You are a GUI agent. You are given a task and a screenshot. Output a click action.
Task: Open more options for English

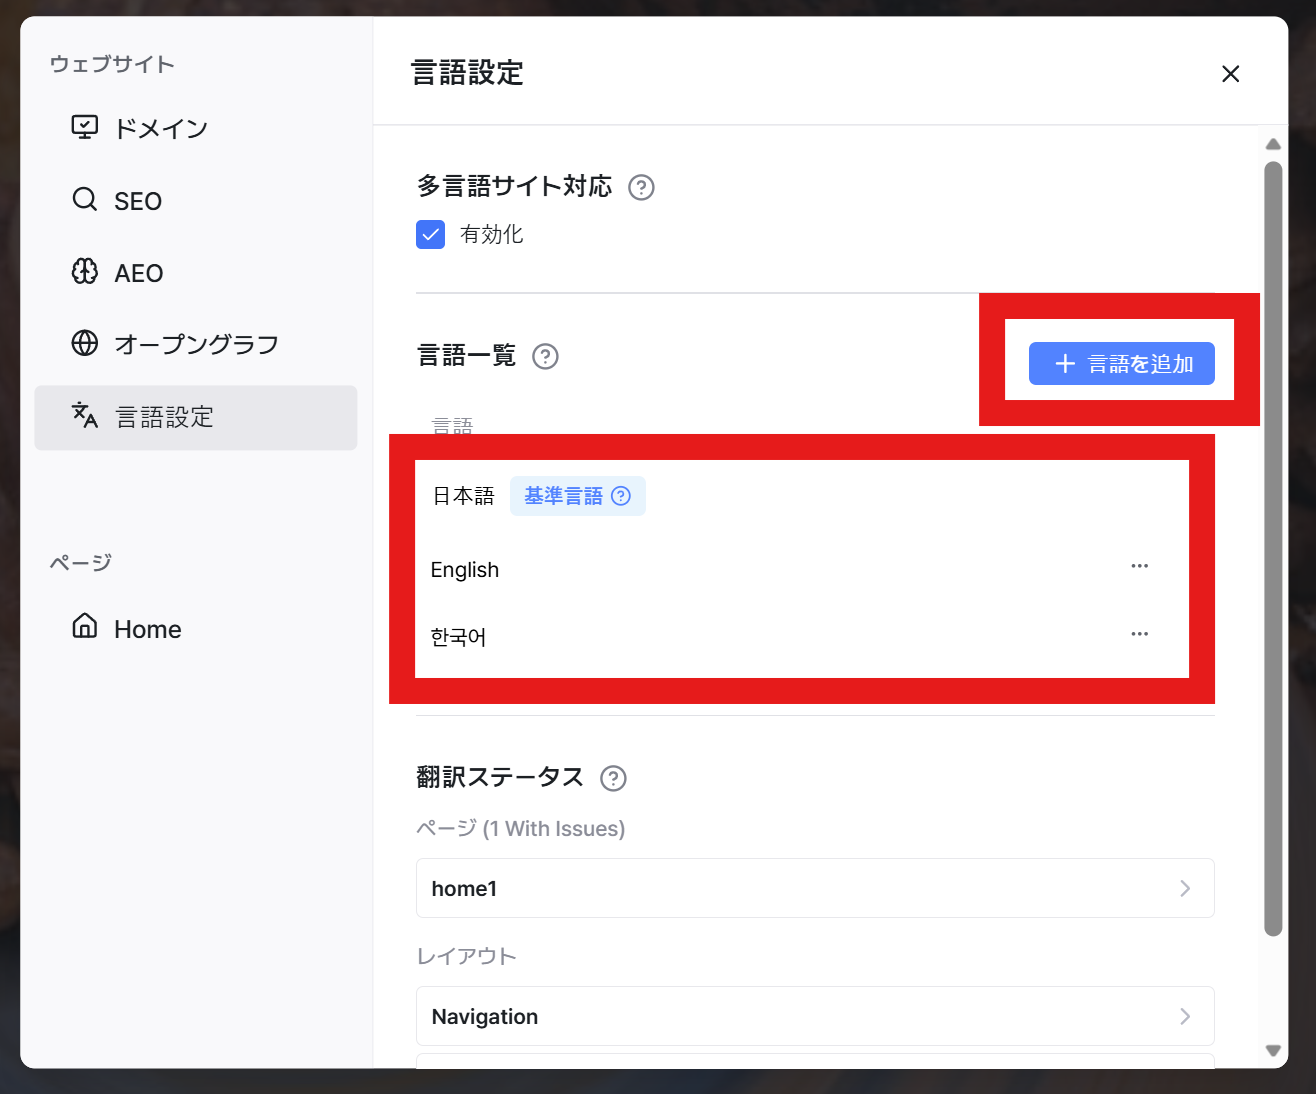1139,566
